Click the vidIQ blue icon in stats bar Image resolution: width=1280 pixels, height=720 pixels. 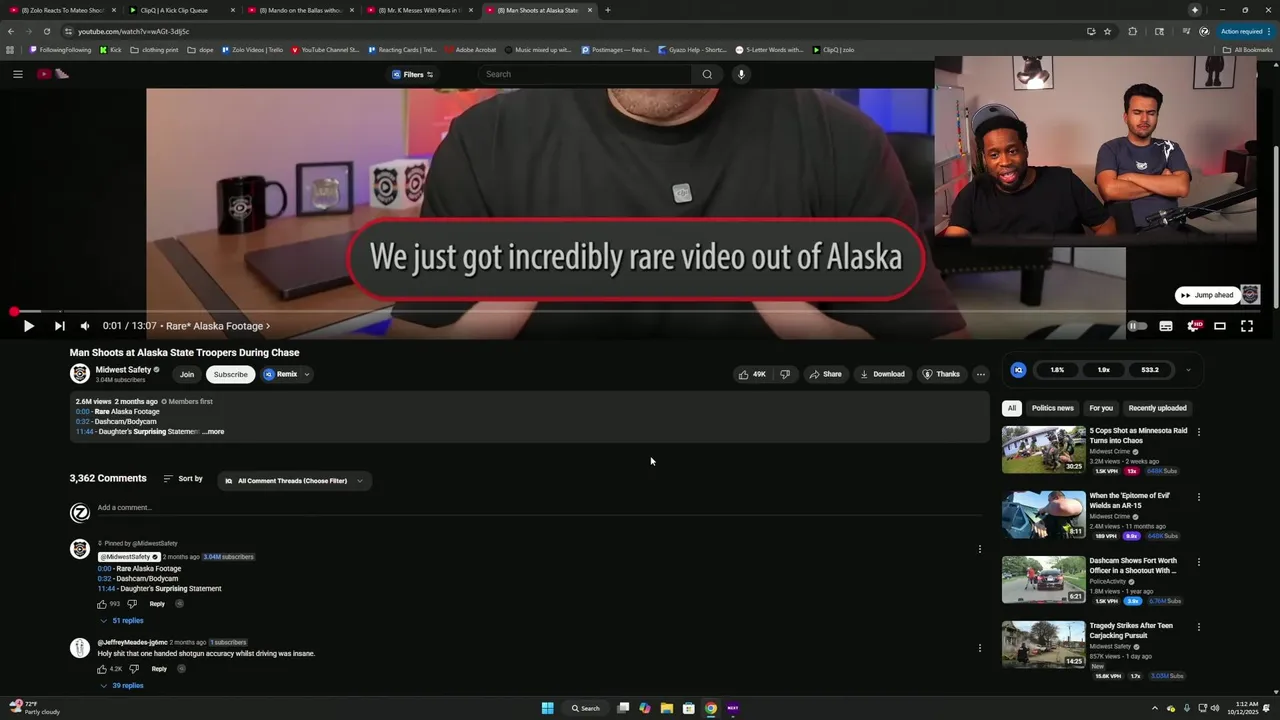pos(1019,370)
